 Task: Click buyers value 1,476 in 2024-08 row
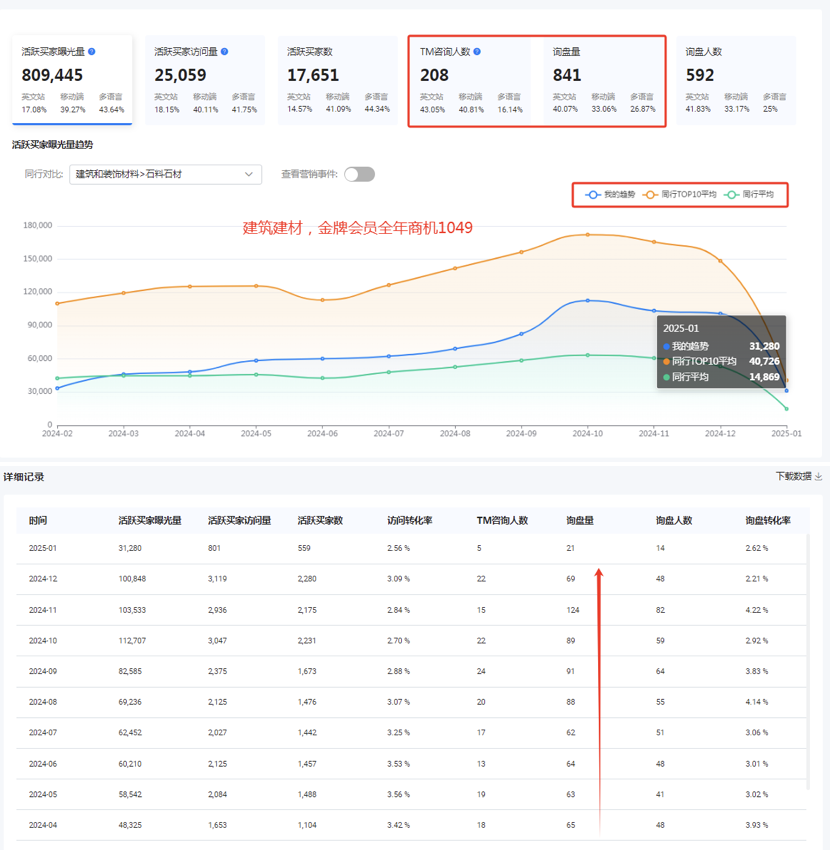coord(307,702)
